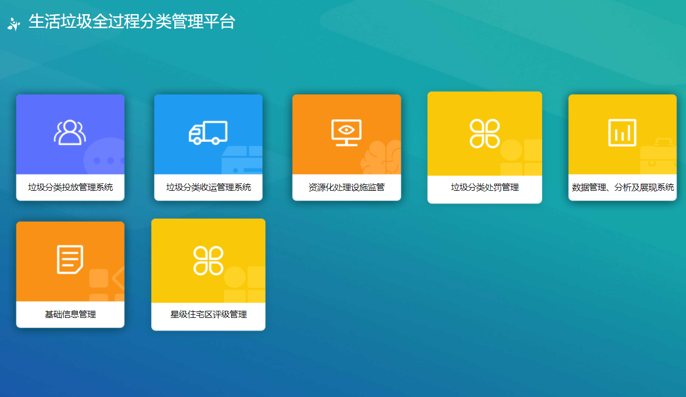Click the document note icon
686x397 pixels.
70,260
